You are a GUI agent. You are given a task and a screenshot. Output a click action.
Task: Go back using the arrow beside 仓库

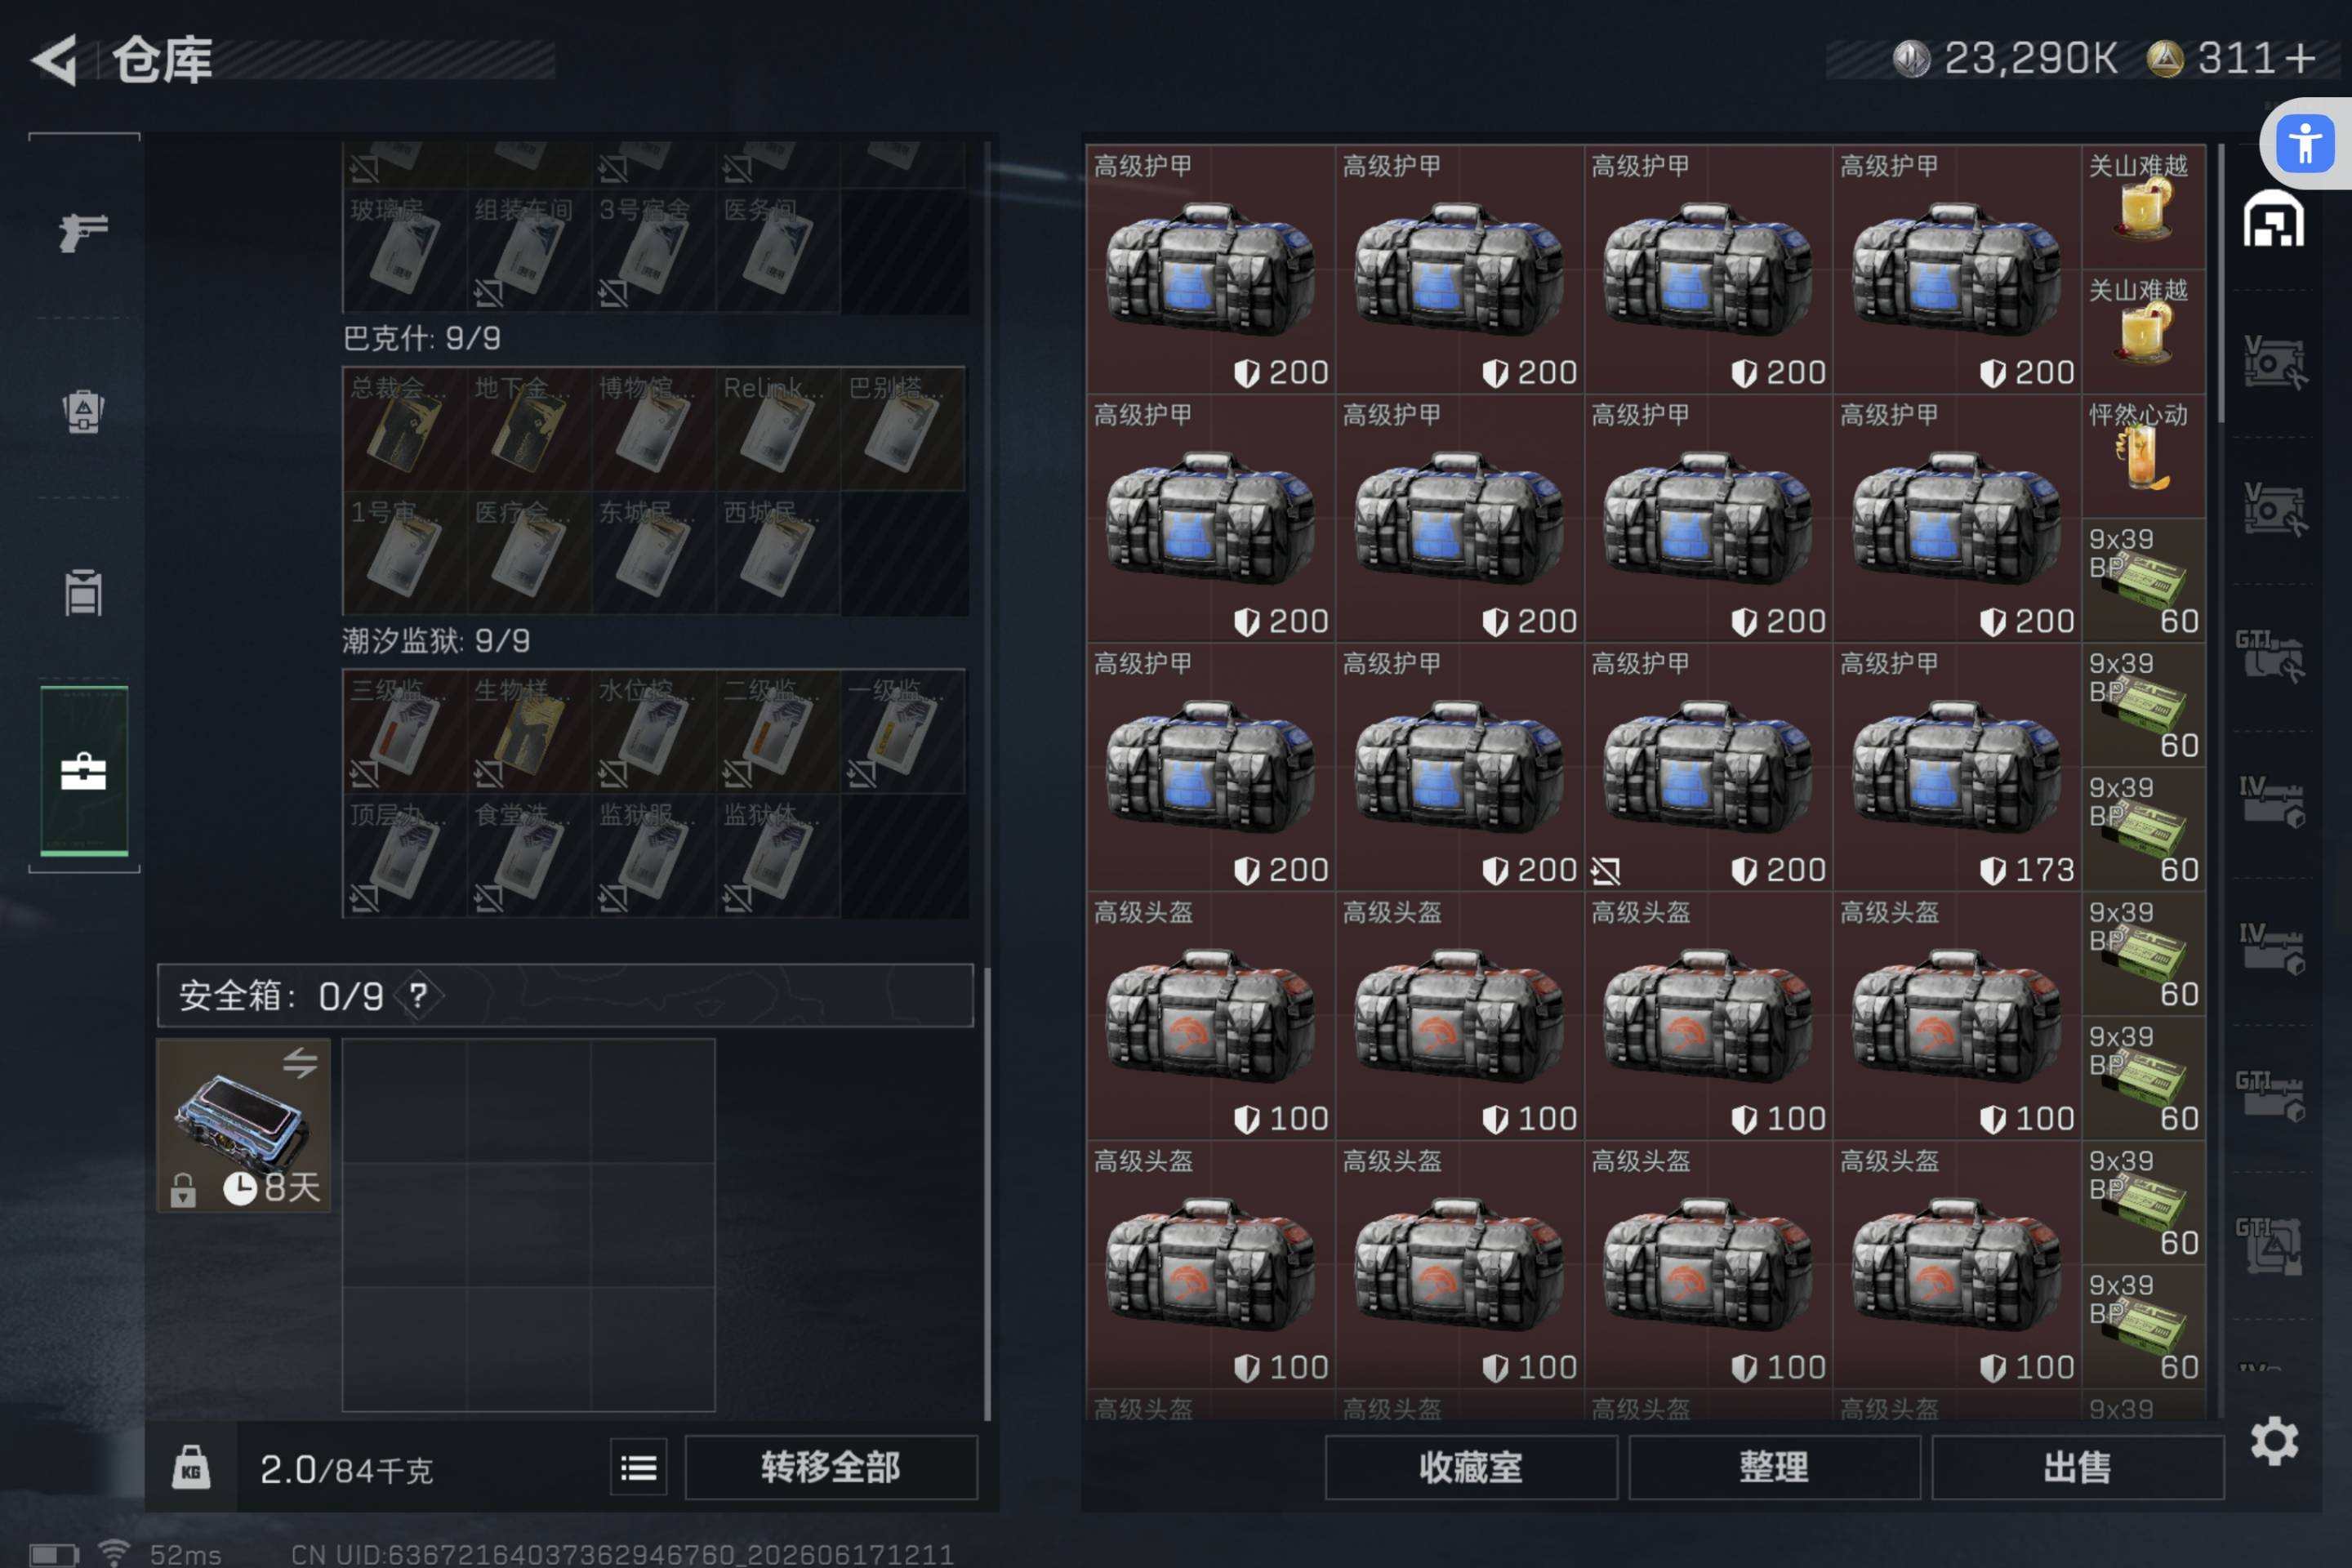(x=55, y=60)
